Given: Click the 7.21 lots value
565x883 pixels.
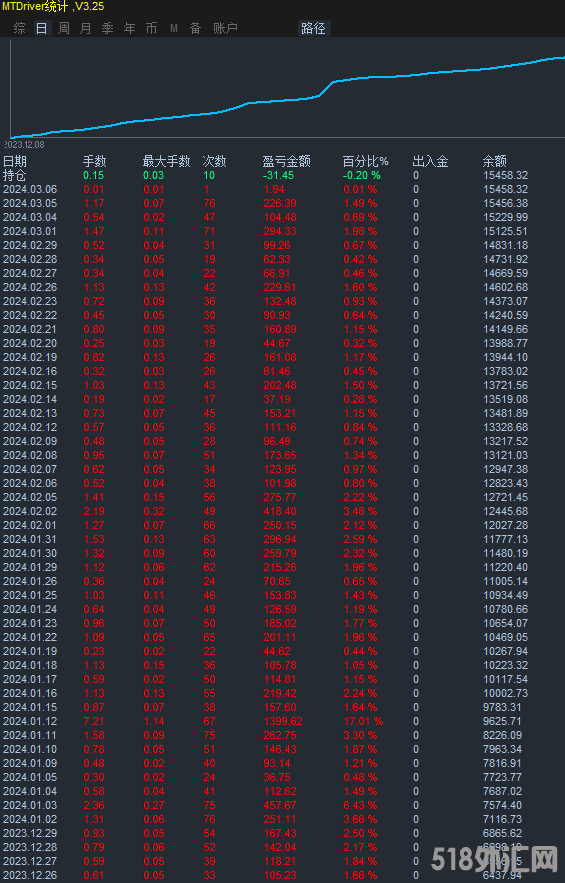Looking at the screenshot, I should [x=94, y=721].
